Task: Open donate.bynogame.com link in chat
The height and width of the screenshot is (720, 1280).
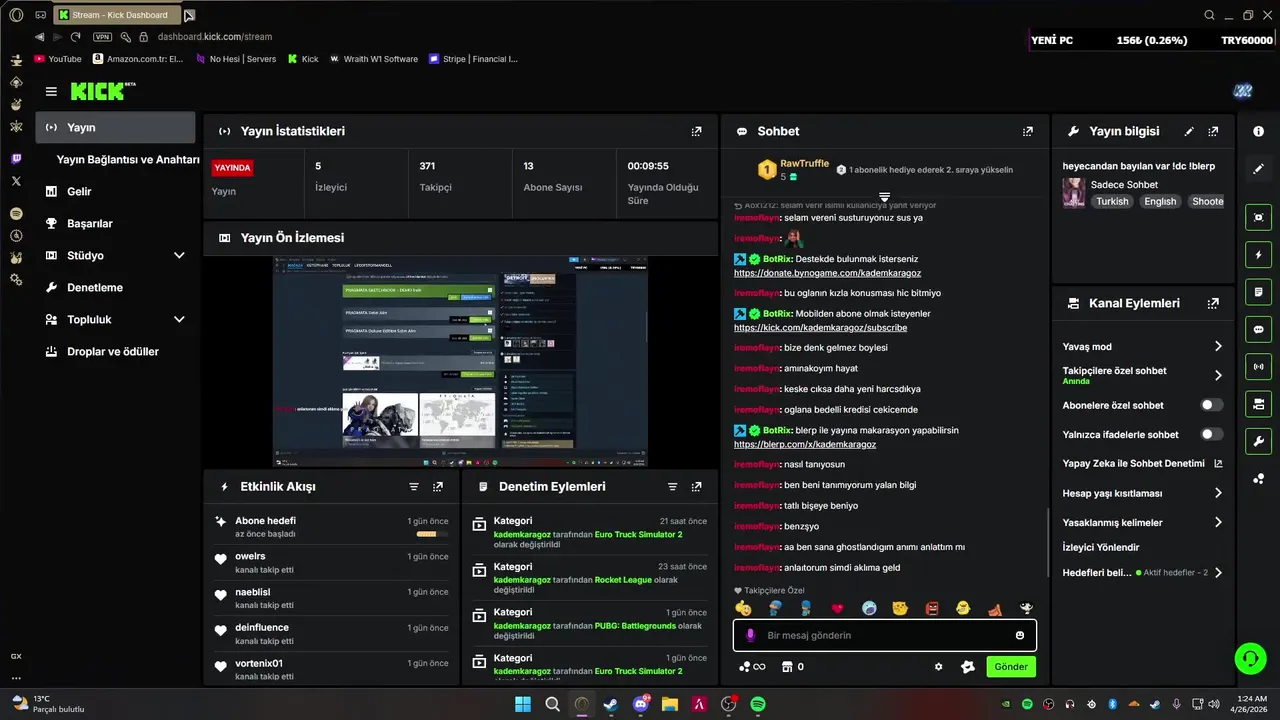Action: (827, 273)
